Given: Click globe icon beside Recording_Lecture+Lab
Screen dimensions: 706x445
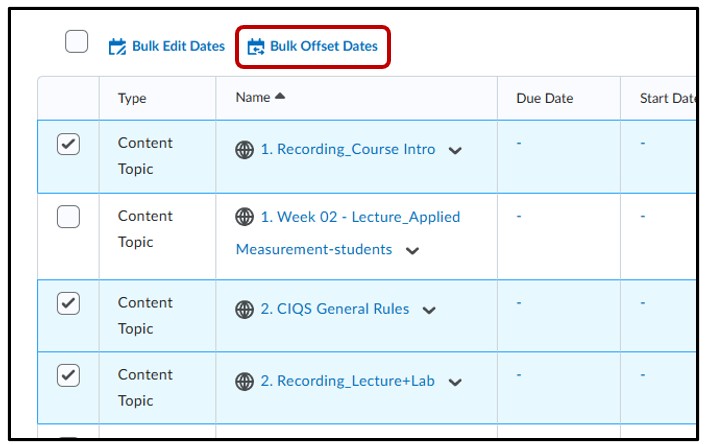Looking at the screenshot, I should pyautogui.click(x=245, y=382).
